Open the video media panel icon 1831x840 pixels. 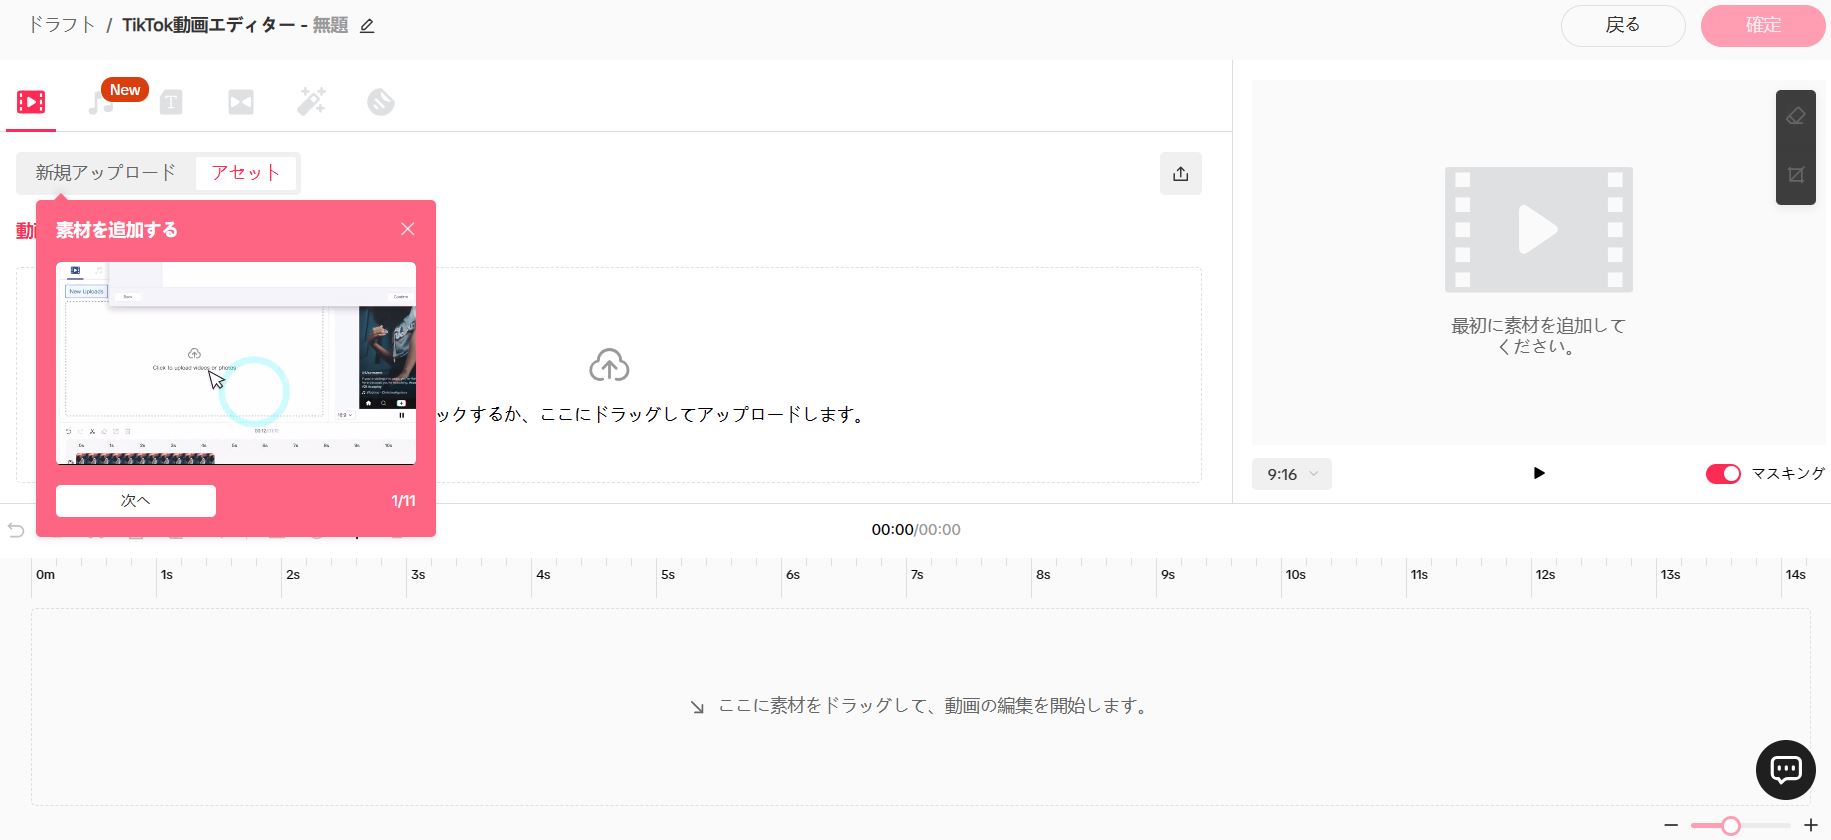[x=31, y=102]
